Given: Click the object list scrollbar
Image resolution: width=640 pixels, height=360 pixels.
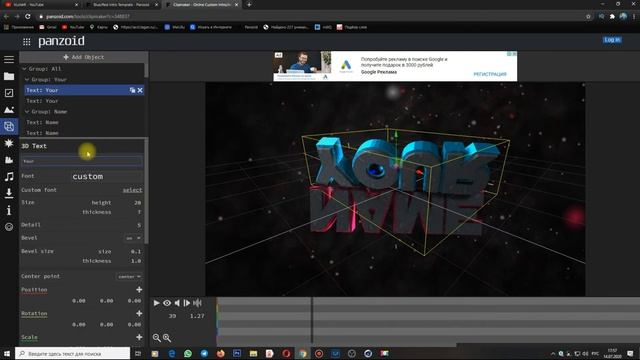Looking at the screenshot, I should pyautogui.click(x=146, y=70).
